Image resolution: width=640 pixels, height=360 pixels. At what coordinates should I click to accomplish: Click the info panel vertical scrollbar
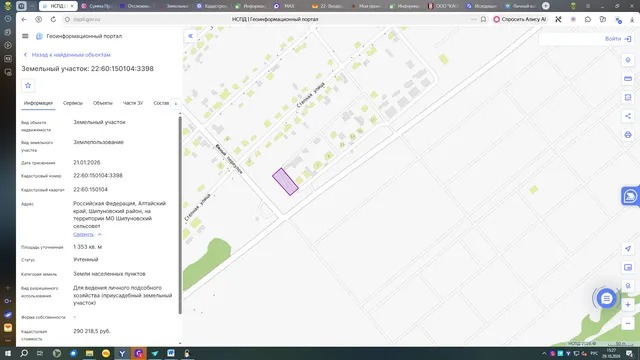pyautogui.click(x=180, y=215)
